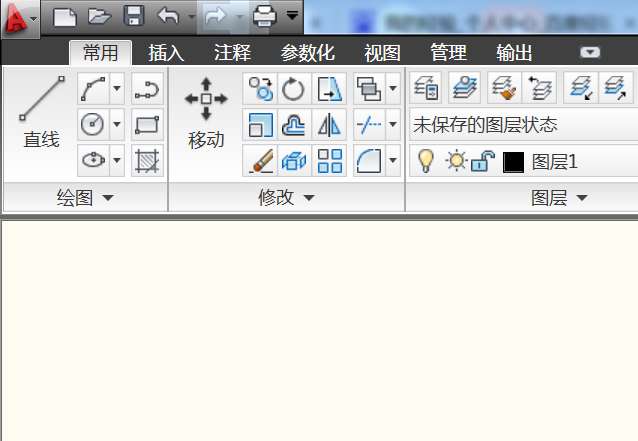
Task: Click the black layer color swatch
Action: click(x=513, y=162)
